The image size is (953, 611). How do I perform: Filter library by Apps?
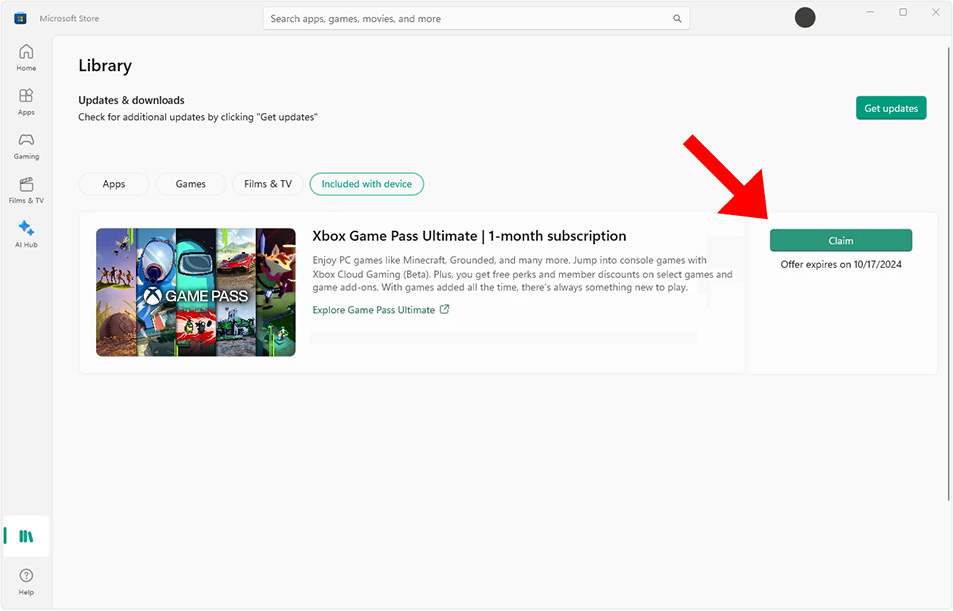point(114,184)
